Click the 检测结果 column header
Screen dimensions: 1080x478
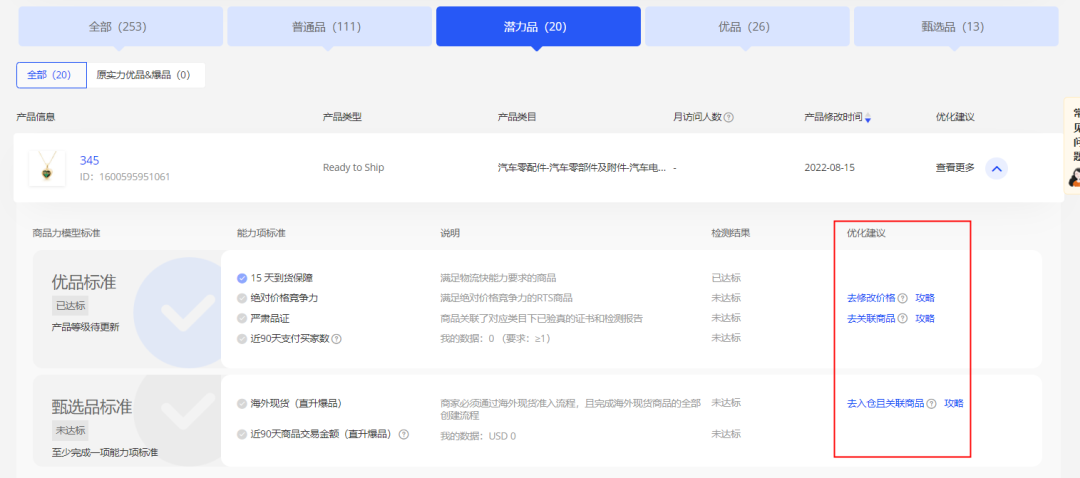pos(731,233)
